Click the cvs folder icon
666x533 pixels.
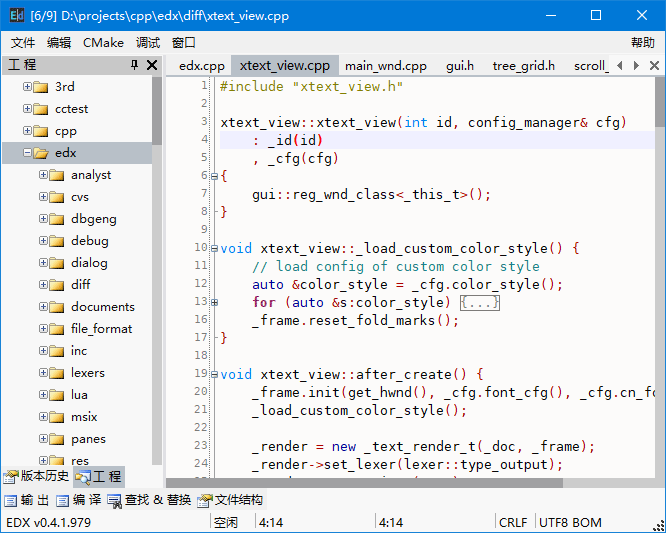56,197
